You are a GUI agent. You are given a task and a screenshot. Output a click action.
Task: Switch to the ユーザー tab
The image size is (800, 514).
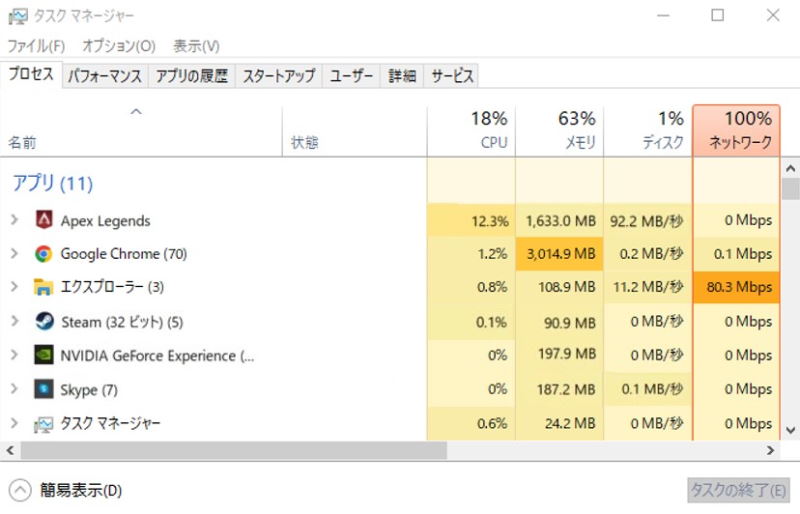[351, 76]
